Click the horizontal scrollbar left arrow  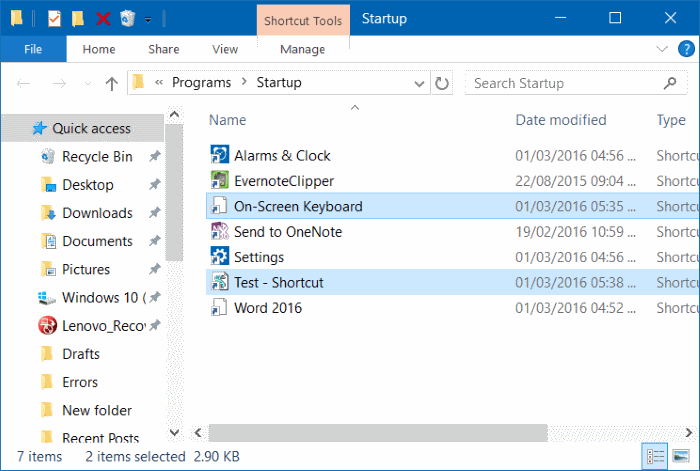[198, 433]
